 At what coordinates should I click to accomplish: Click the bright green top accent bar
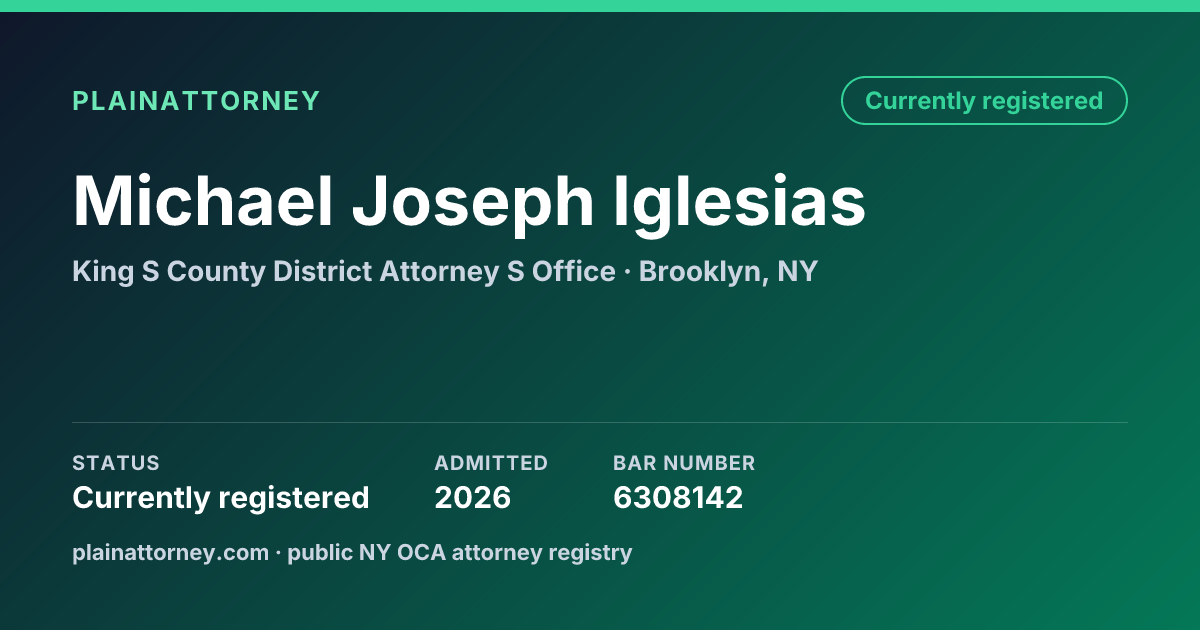point(600,6)
